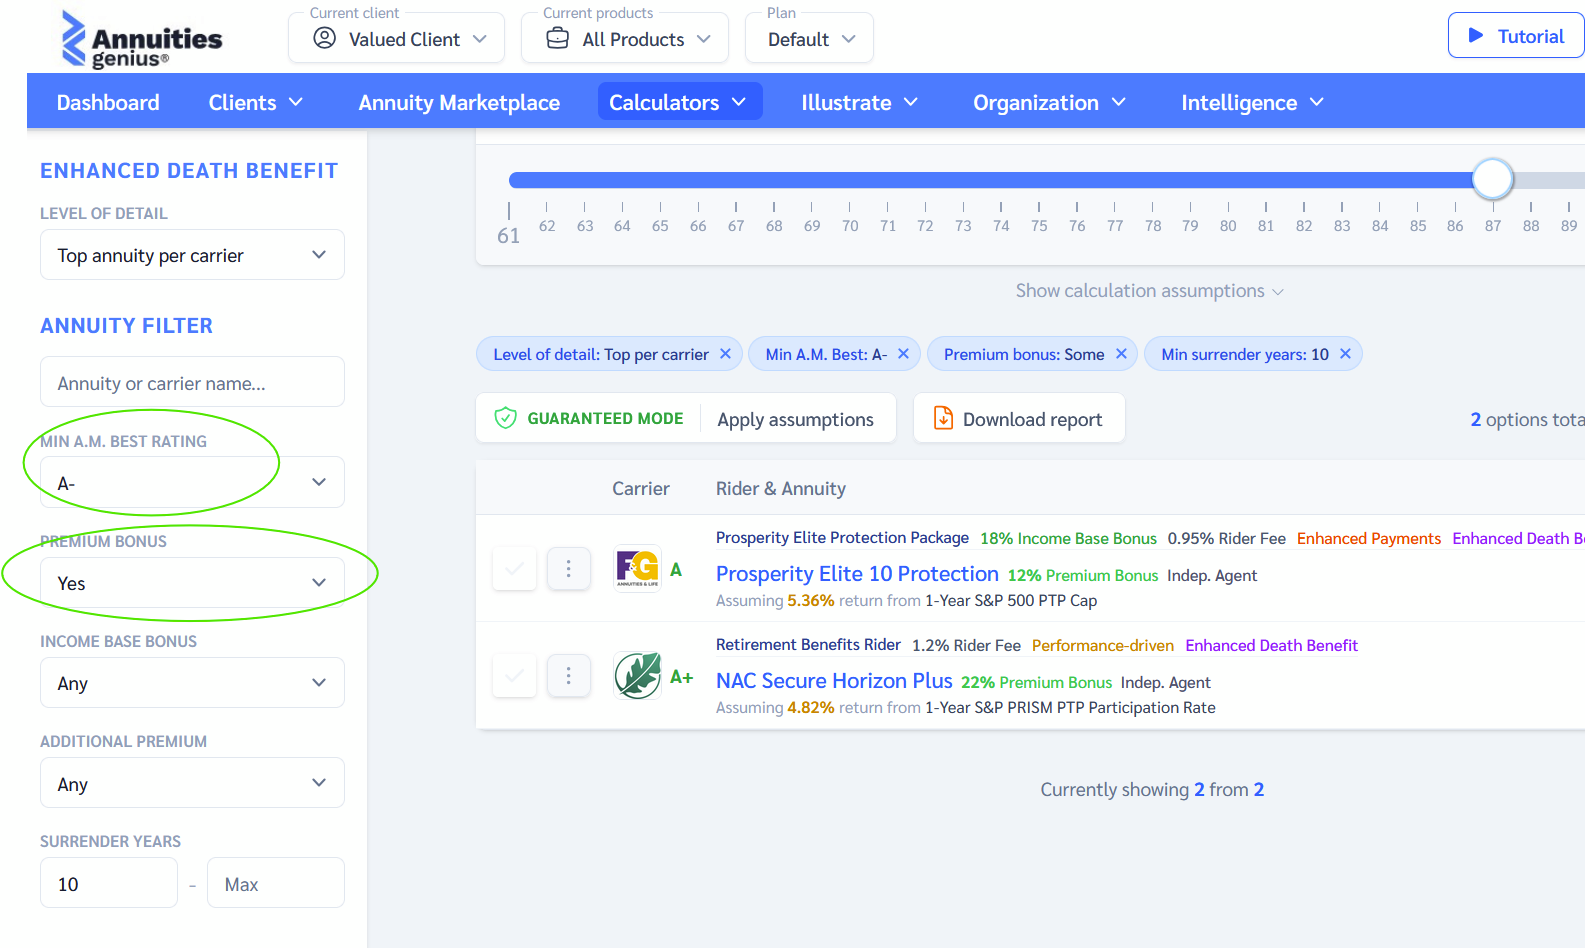Click the F&G carrier logo
This screenshot has width=1585, height=948.
coord(637,568)
